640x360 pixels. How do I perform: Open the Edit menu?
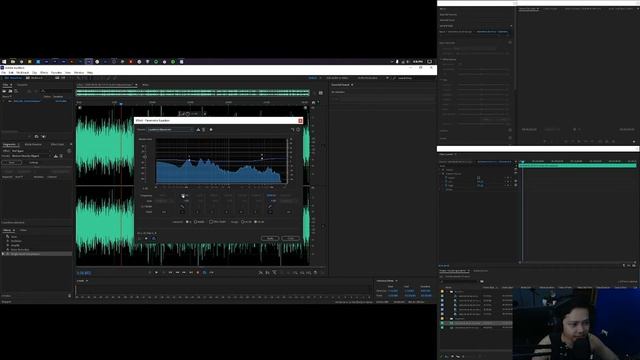pos(11,72)
